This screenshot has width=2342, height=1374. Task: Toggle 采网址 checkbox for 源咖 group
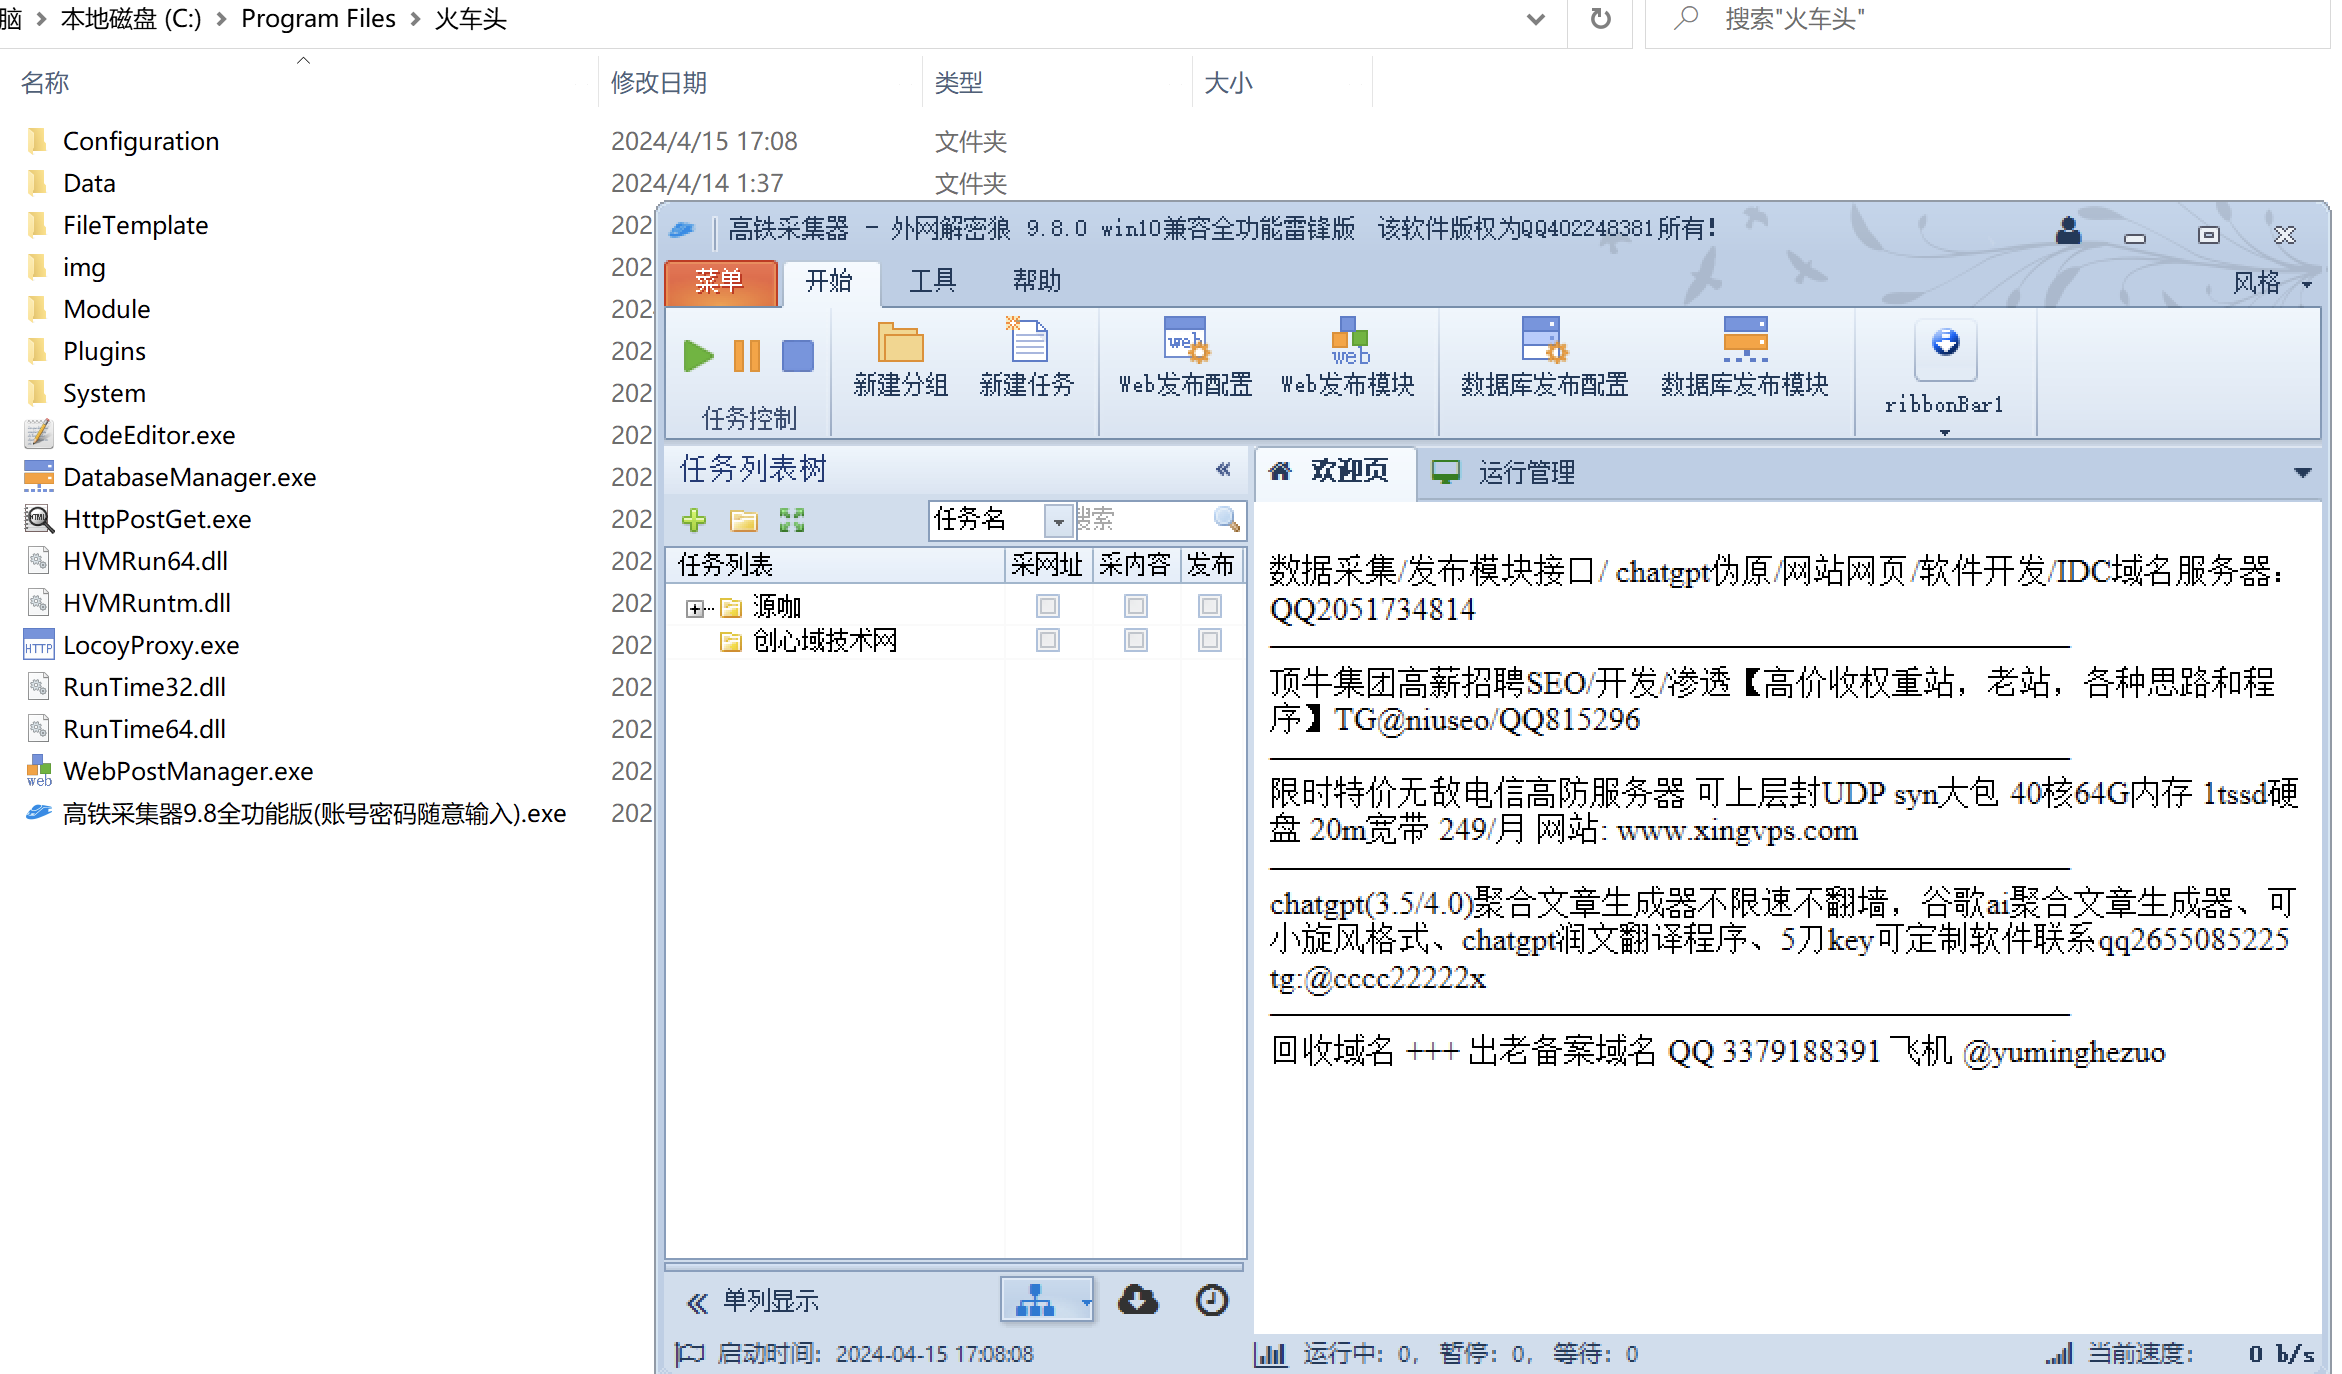pos(1047,606)
